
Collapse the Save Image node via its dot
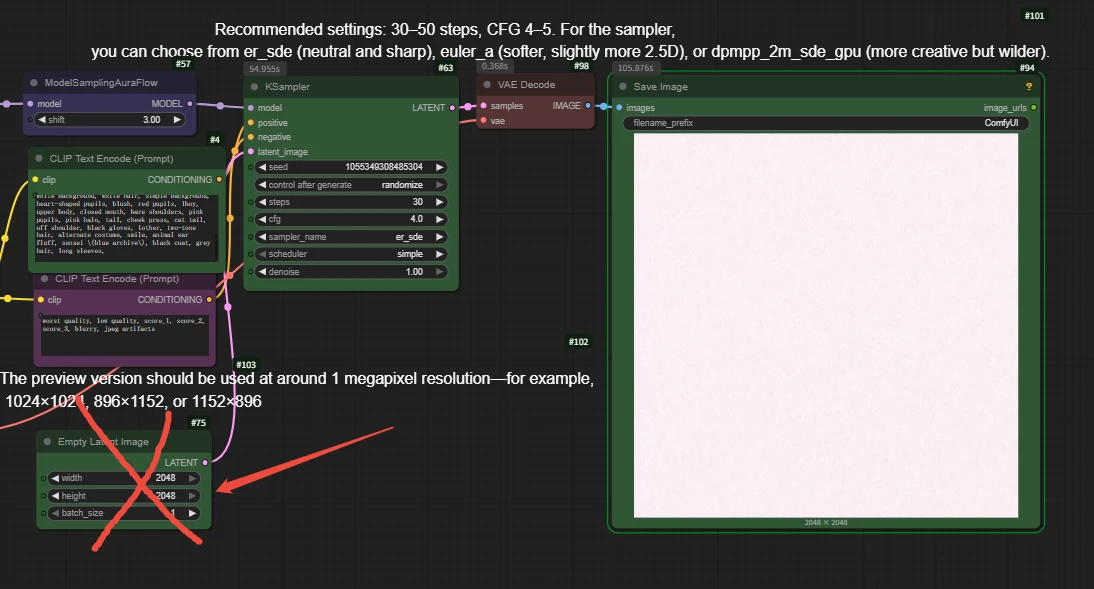pos(622,87)
